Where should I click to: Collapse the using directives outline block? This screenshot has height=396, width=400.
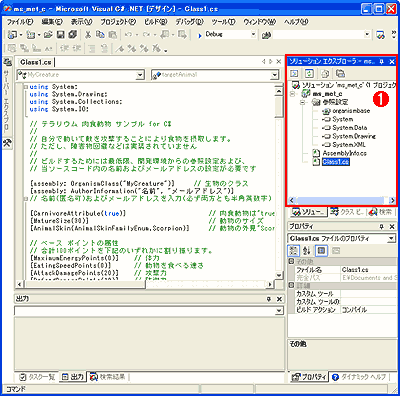coord(26,87)
